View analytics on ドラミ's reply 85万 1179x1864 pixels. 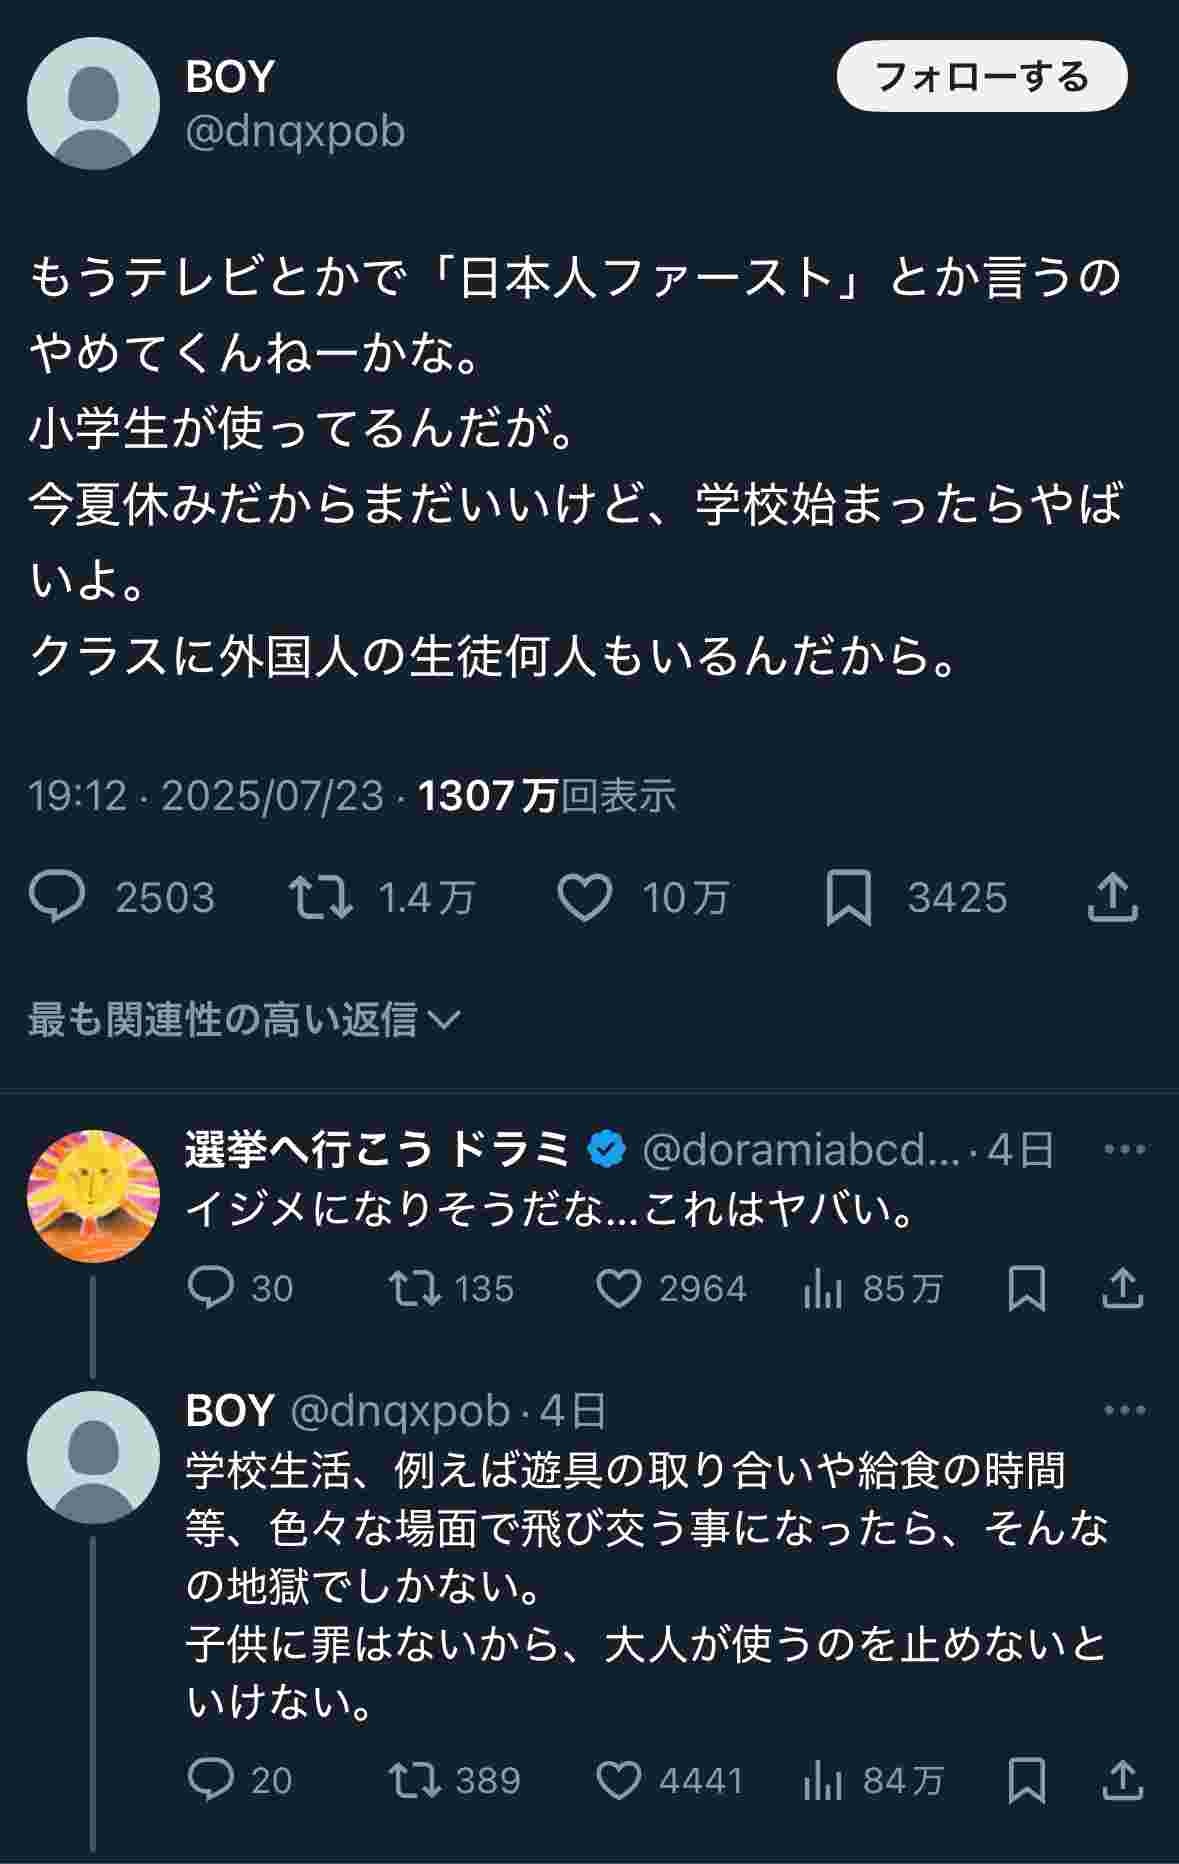pyautogui.click(x=822, y=1288)
